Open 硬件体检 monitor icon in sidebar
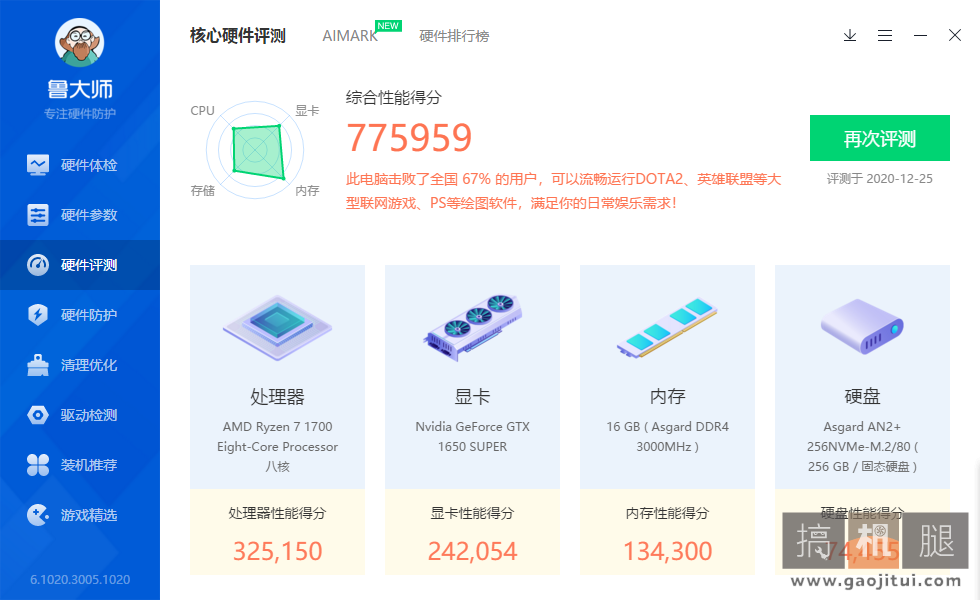This screenshot has width=980, height=600. [x=38, y=165]
